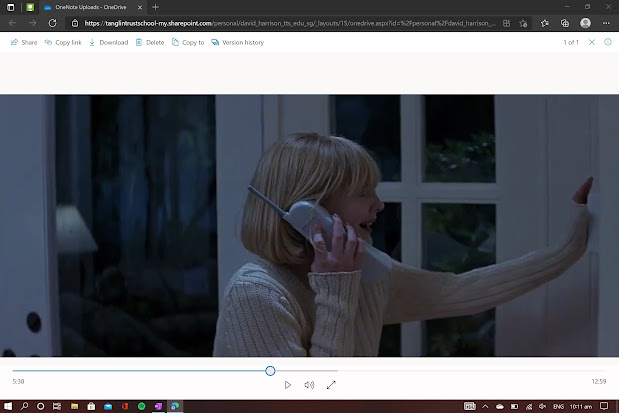This screenshot has height=413, width=619.
Task: Open OneDrive cloud tray icon
Action: pos(500,406)
